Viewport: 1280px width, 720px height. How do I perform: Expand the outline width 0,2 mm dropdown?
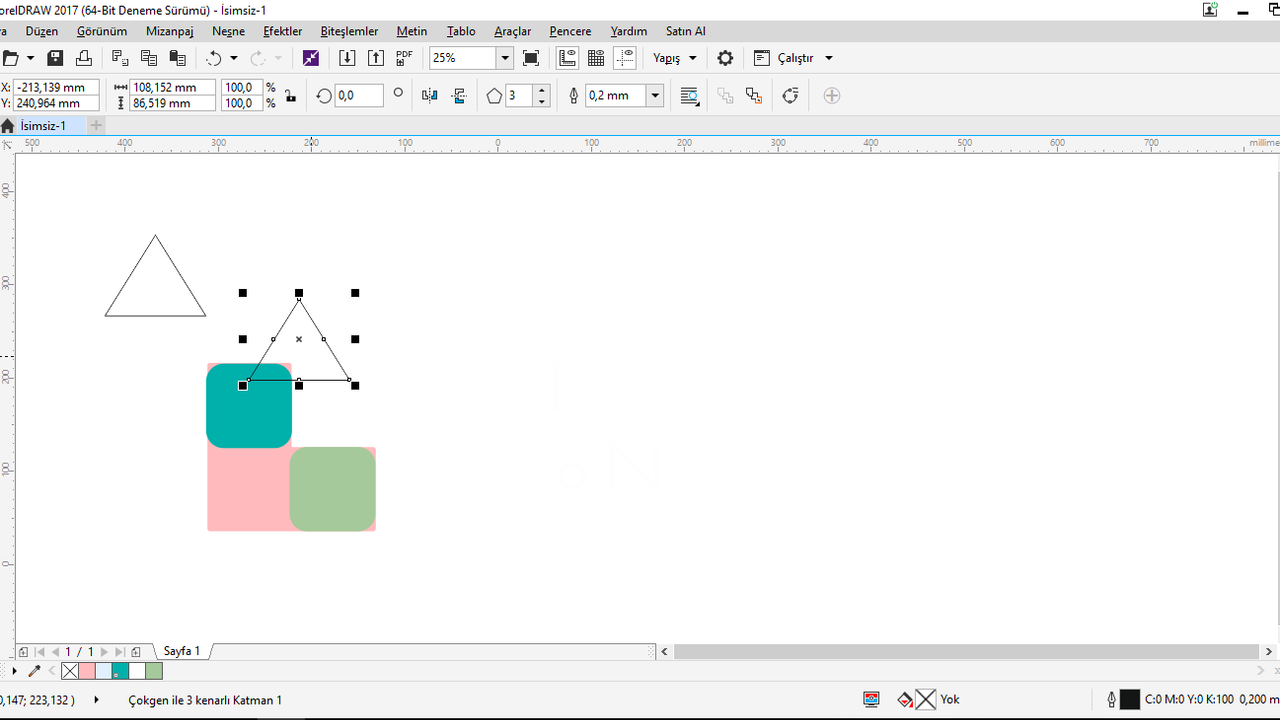click(655, 96)
